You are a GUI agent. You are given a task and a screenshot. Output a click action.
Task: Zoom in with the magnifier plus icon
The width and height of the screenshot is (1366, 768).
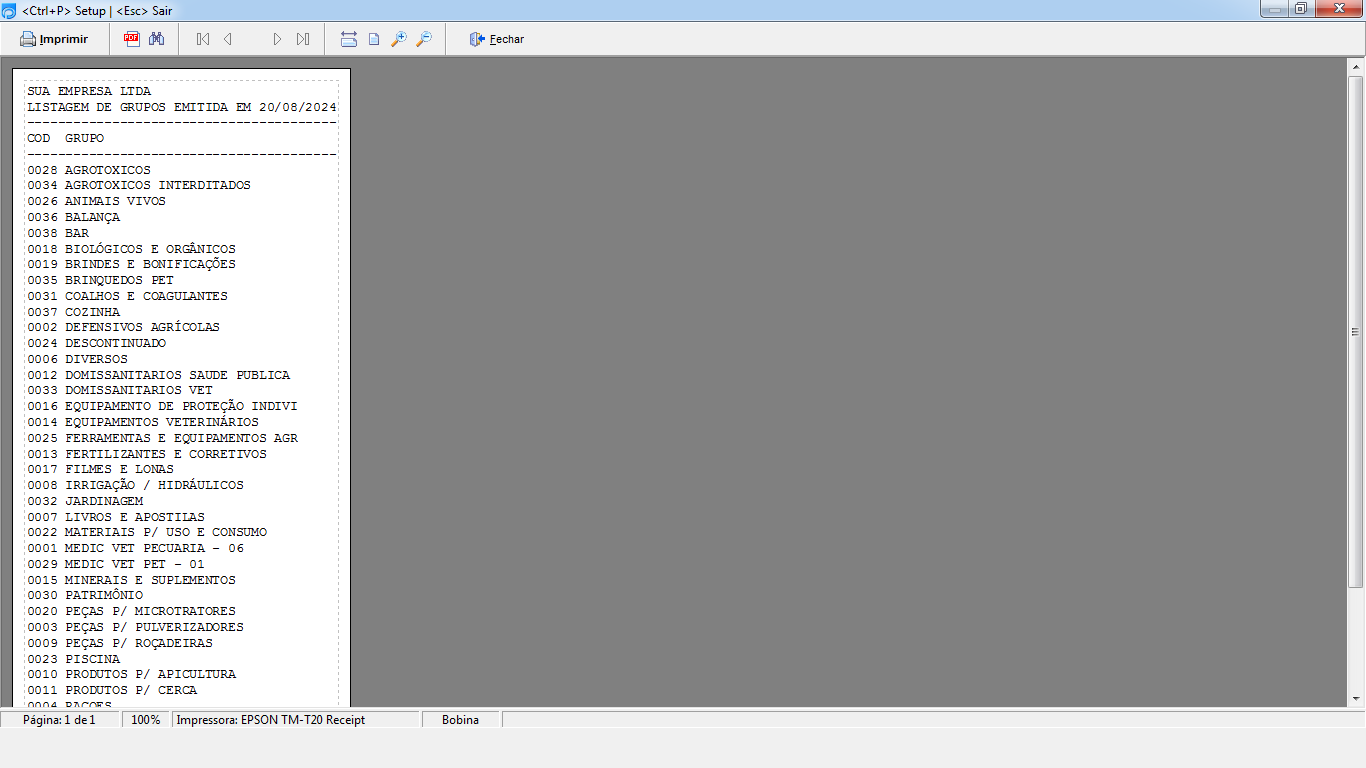click(x=399, y=39)
